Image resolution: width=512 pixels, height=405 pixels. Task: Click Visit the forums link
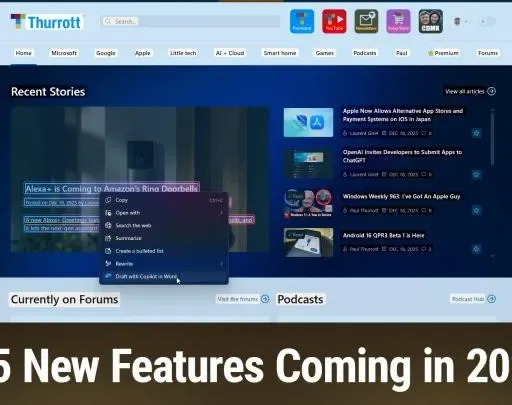238,299
